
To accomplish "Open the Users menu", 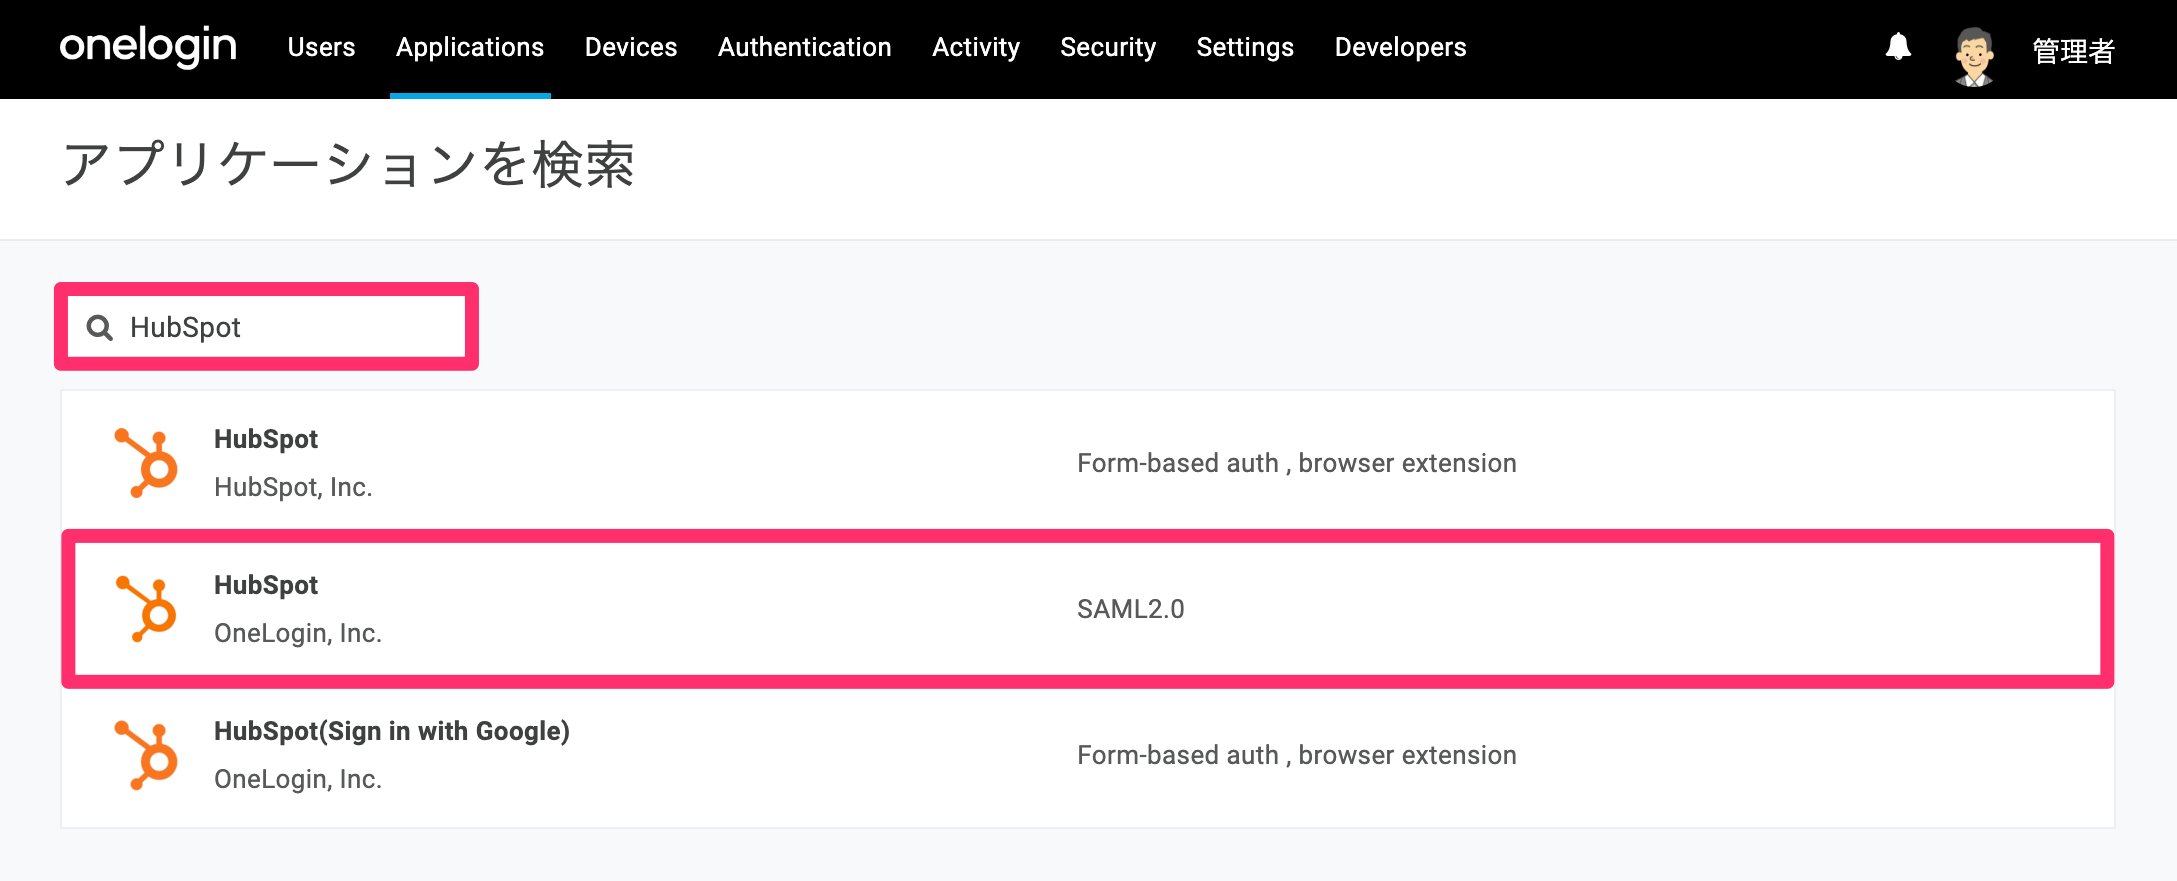I will pos(321,47).
